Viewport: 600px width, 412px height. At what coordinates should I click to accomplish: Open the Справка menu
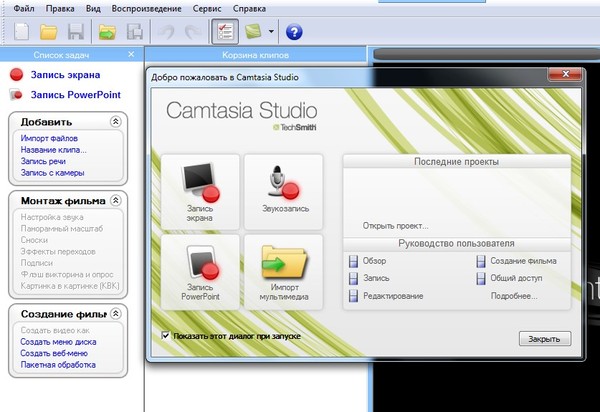tap(249, 8)
